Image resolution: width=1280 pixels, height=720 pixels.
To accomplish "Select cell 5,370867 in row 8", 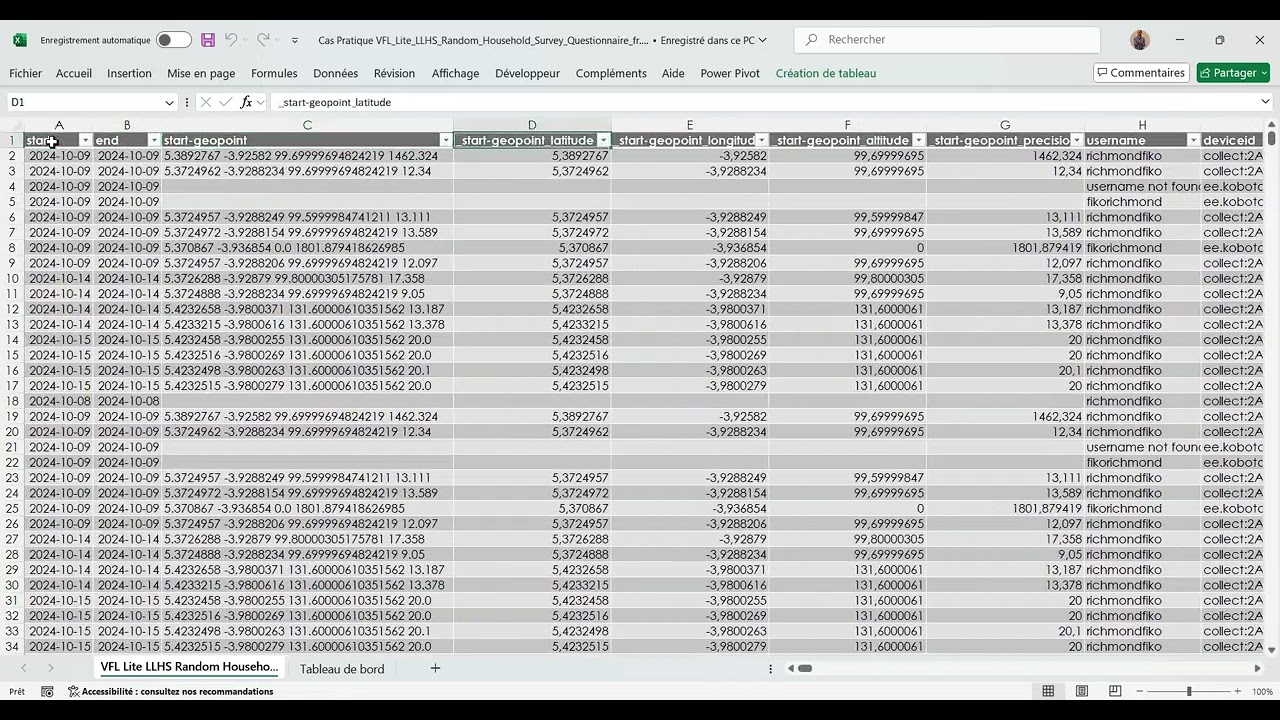I will tap(532, 248).
